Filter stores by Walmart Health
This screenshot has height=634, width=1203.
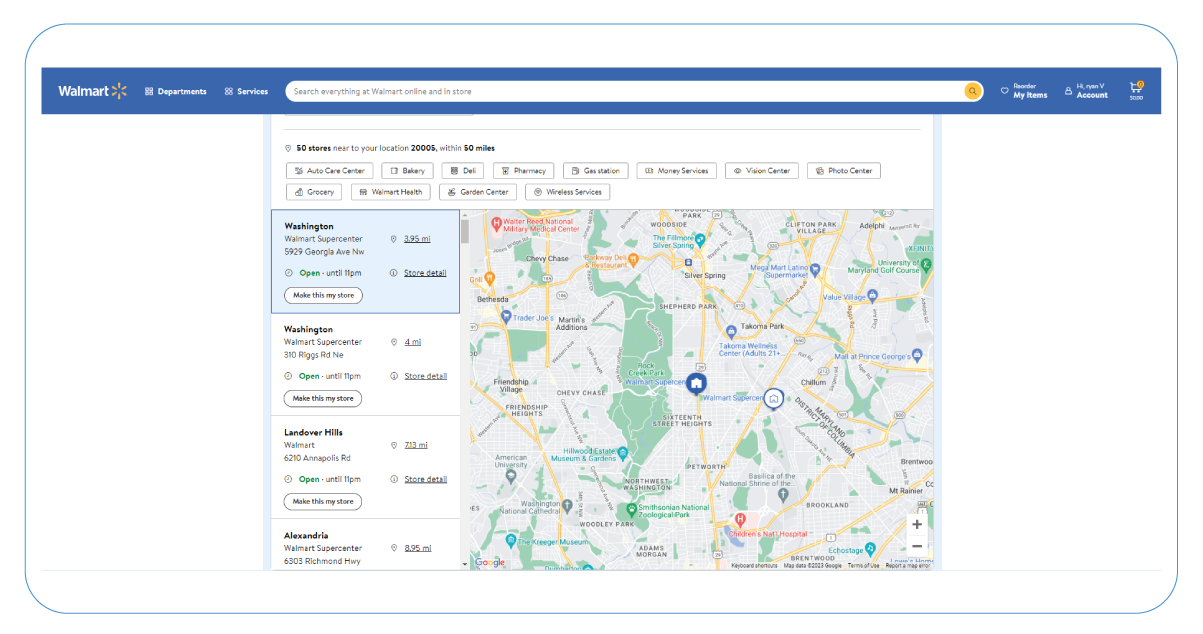tap(390, 192)
